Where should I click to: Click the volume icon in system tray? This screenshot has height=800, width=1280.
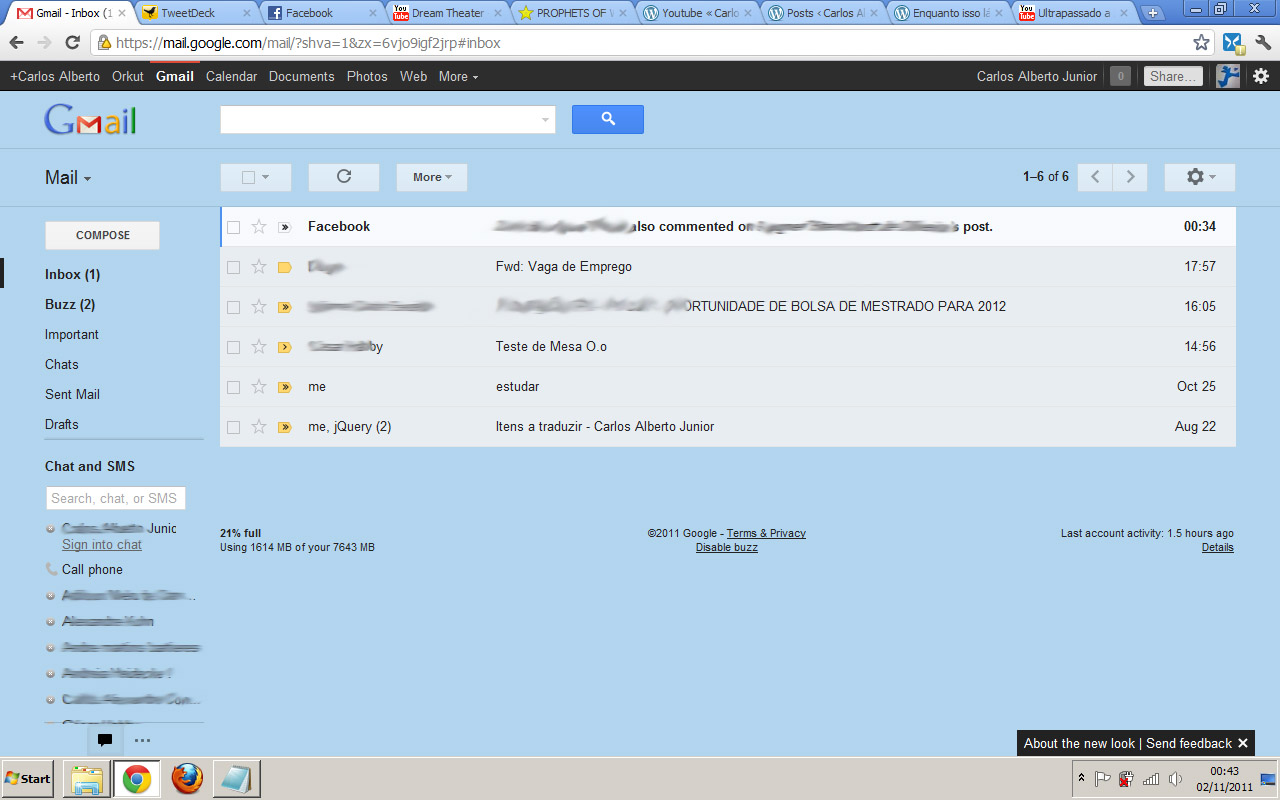(1175, 779)
